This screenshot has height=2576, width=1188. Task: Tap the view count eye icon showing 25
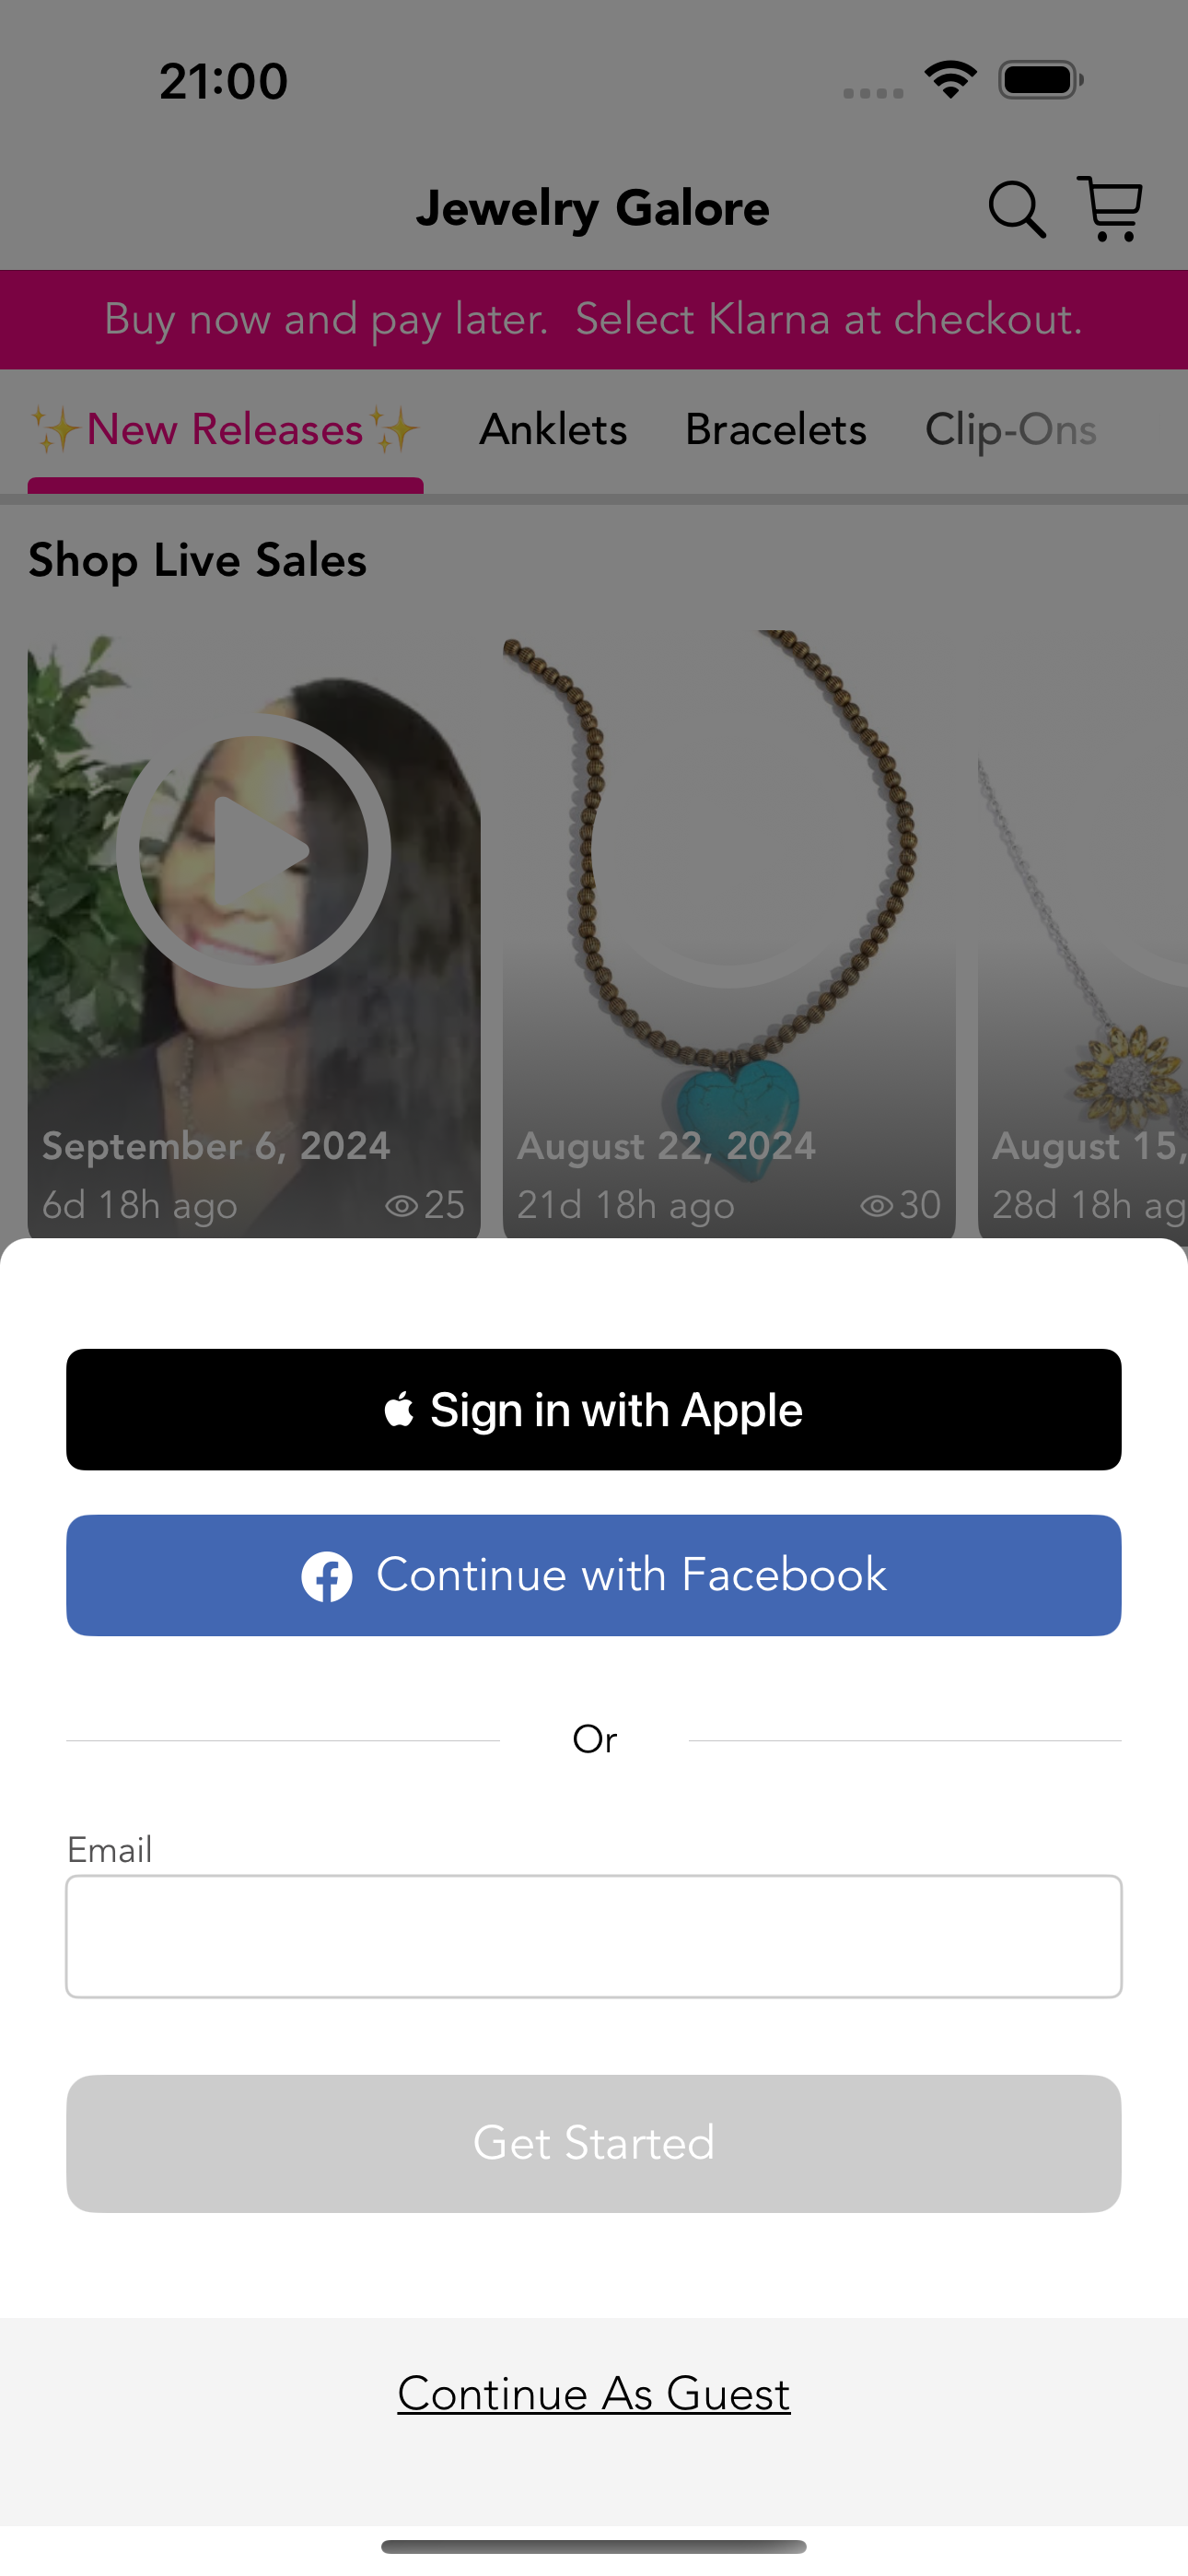point(401,1205)
